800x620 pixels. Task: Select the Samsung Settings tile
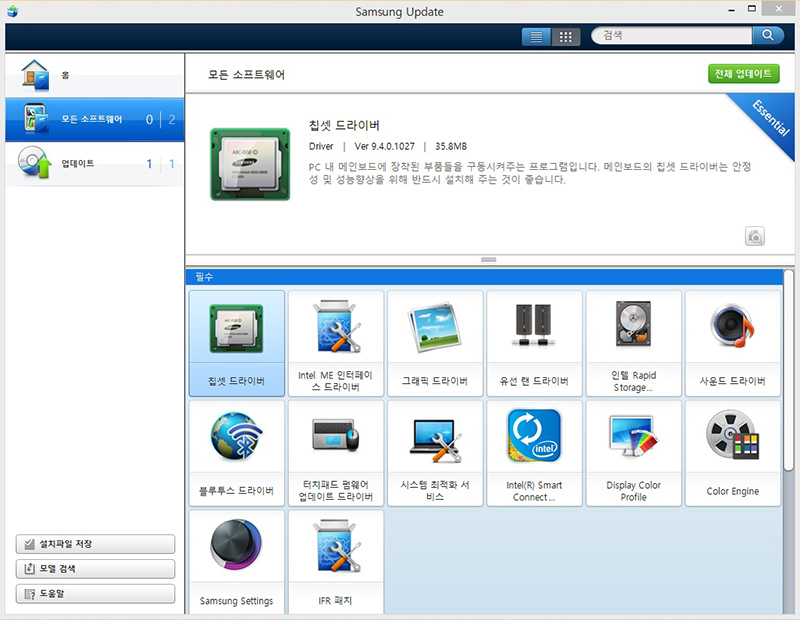(237, 562)
